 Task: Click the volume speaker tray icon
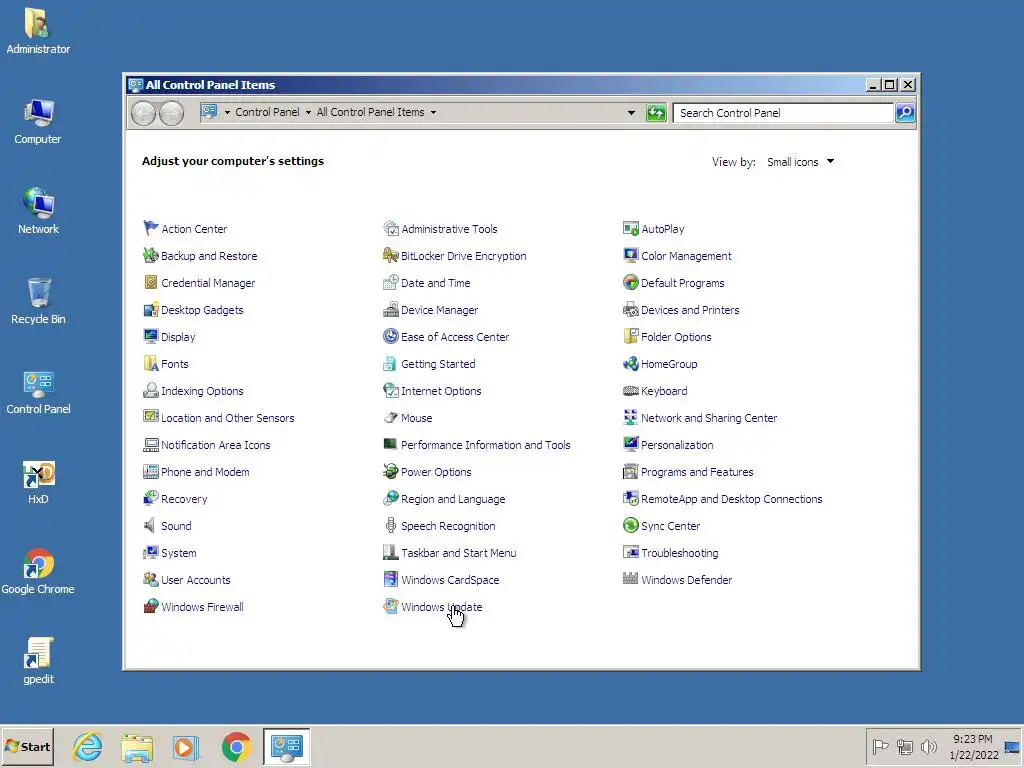928,746
